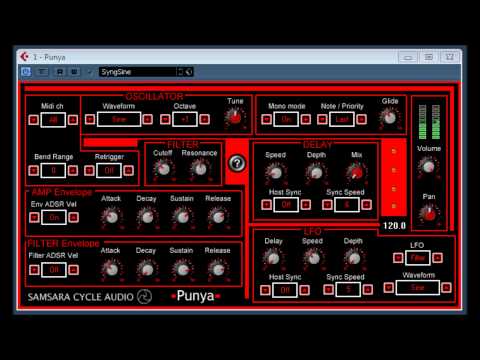The image size is (480, 360).
Task: Open help with the question mark button
Action: [x=237, y=163]
